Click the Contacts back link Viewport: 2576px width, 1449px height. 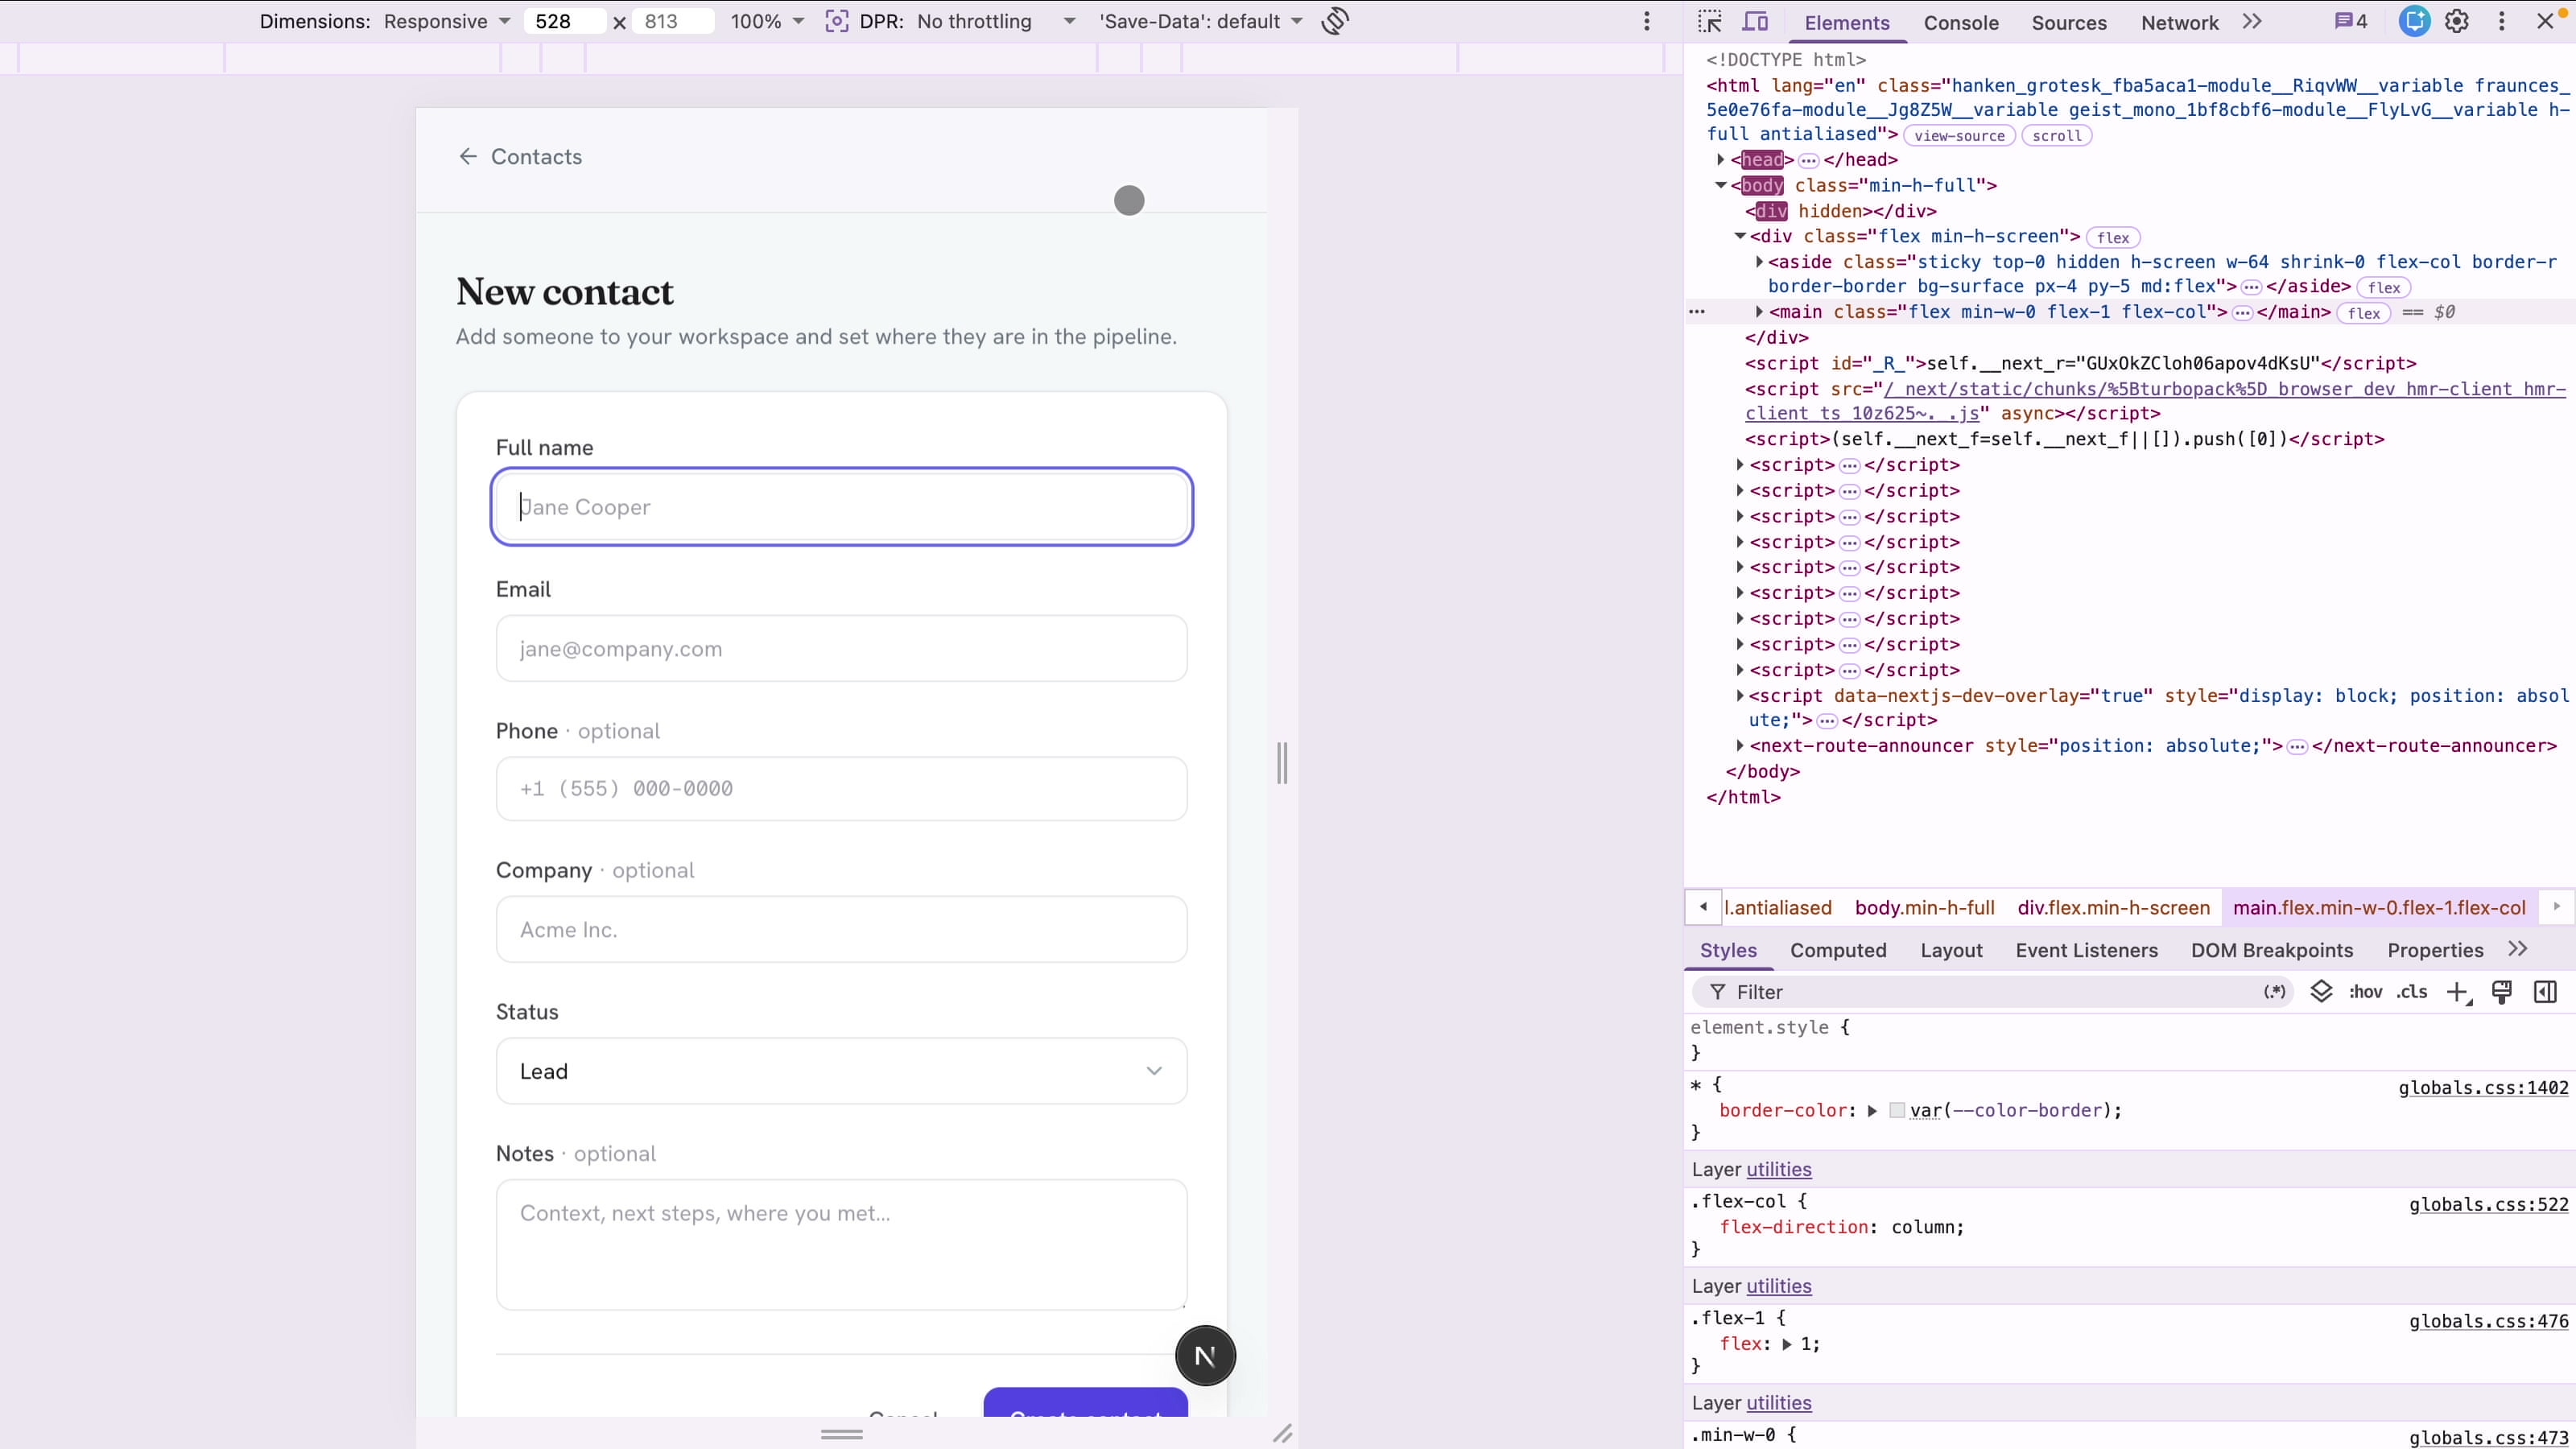click(x=536, y=156)
